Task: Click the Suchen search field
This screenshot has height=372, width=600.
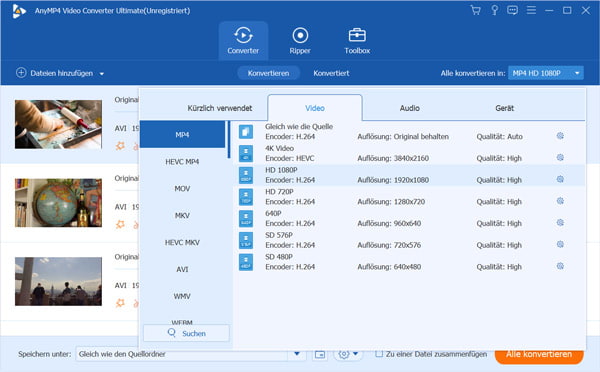Action: click(x=186, y=333)
